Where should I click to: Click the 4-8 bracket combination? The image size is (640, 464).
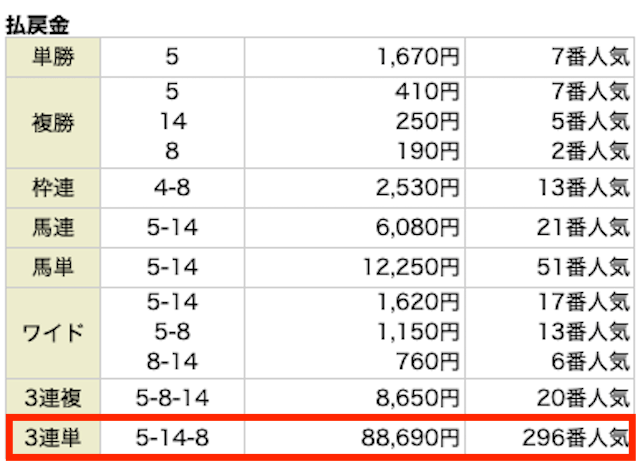click(172, 186)
